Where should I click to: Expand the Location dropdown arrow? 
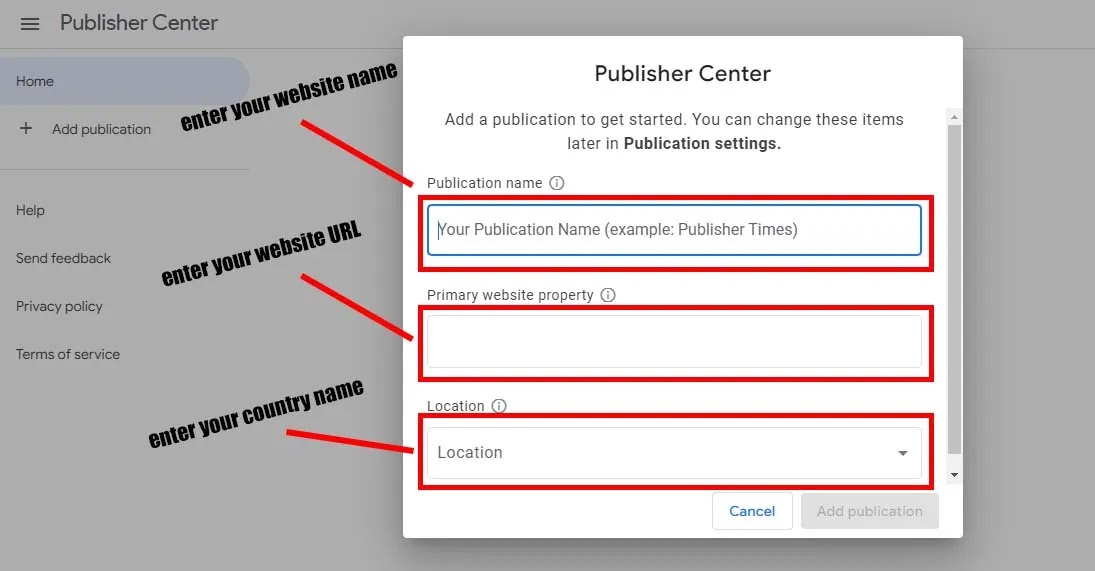(x=902, y=453)
